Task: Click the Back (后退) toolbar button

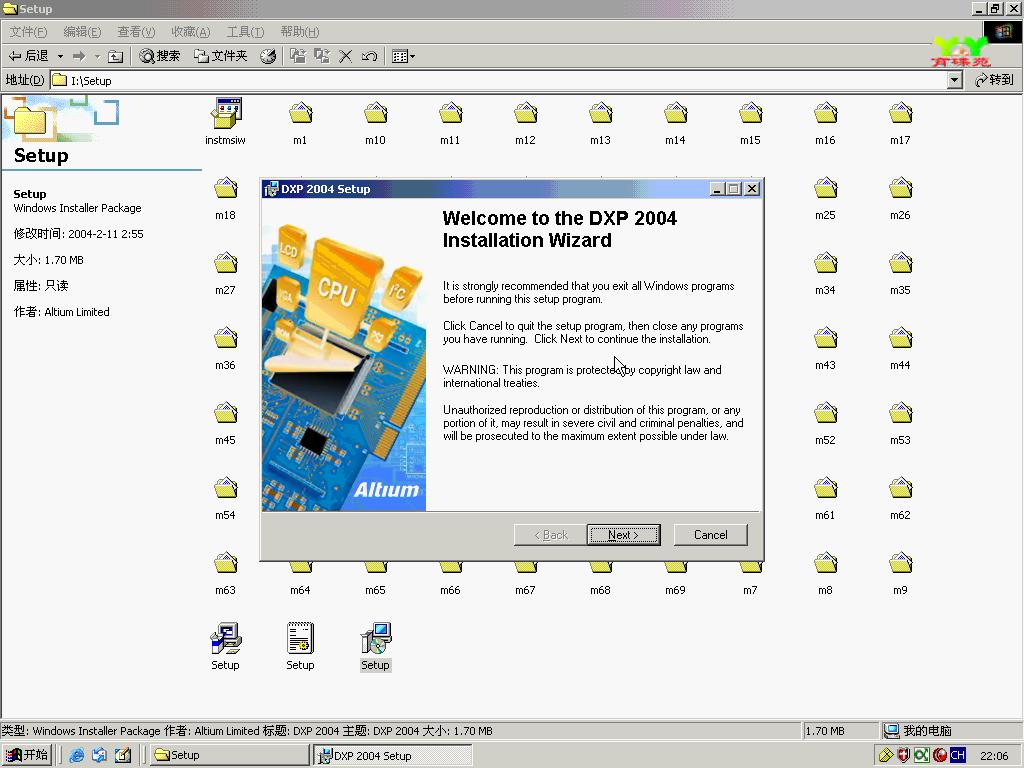Action: pyautogui.click(x=28, y=56)
